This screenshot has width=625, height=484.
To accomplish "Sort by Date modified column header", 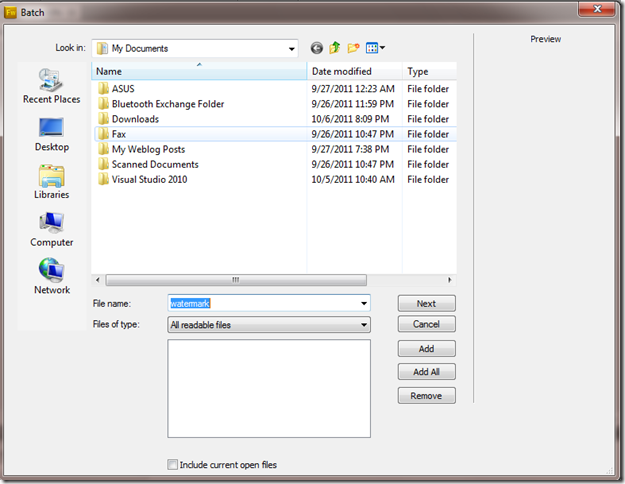I will pyautogui.click(x=354, y=71).
